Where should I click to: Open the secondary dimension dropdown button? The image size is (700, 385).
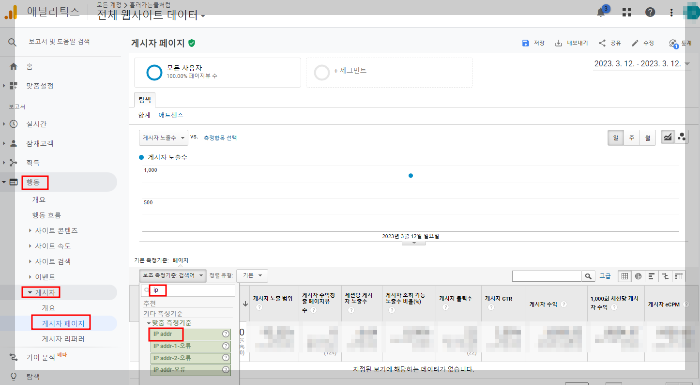[172, 276]
